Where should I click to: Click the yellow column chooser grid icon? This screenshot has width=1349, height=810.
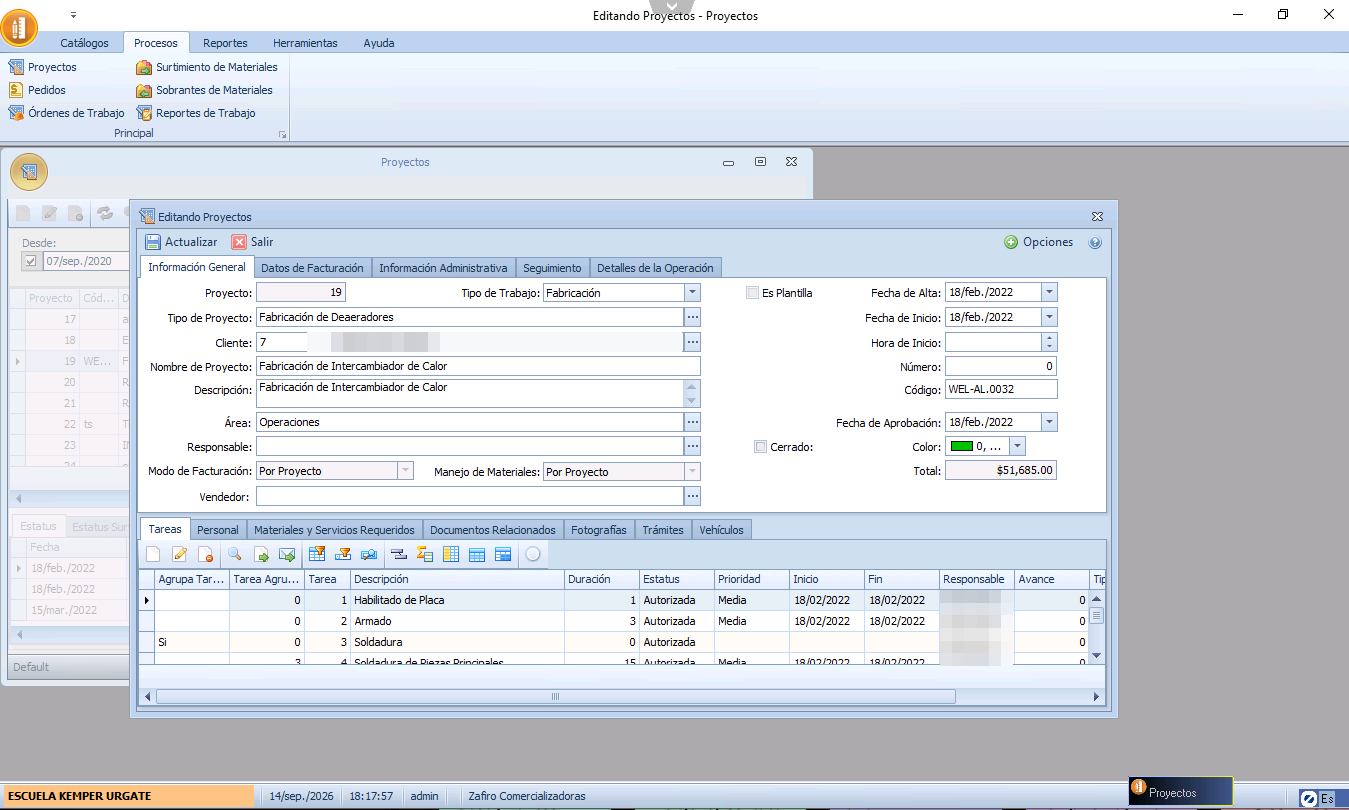coord(450,554)
